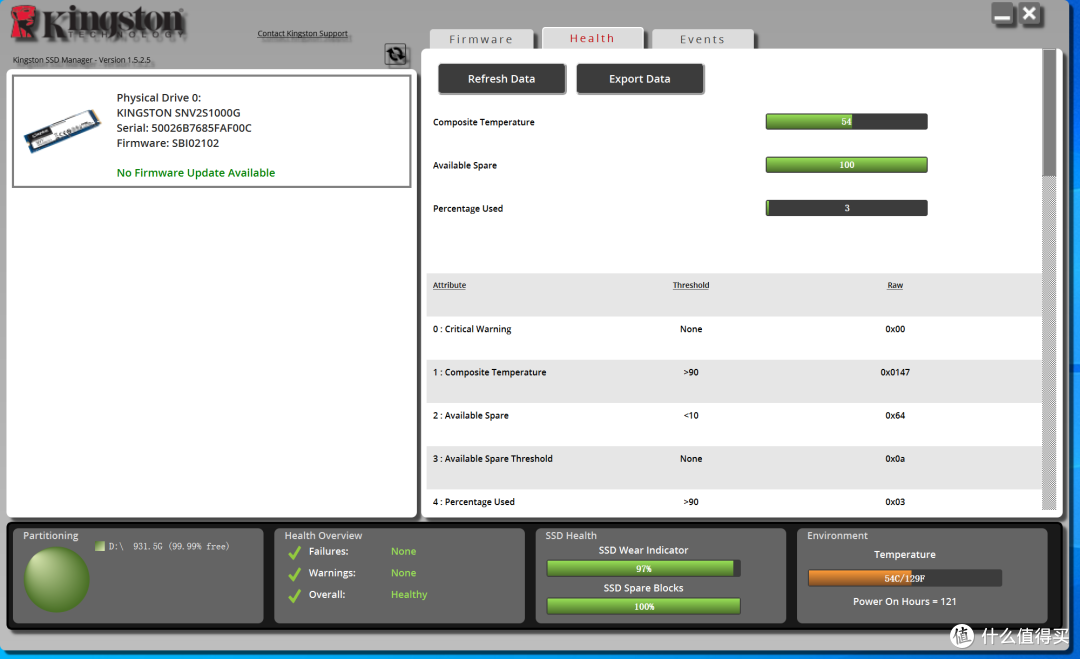Select the Health tab

point(592,38)
